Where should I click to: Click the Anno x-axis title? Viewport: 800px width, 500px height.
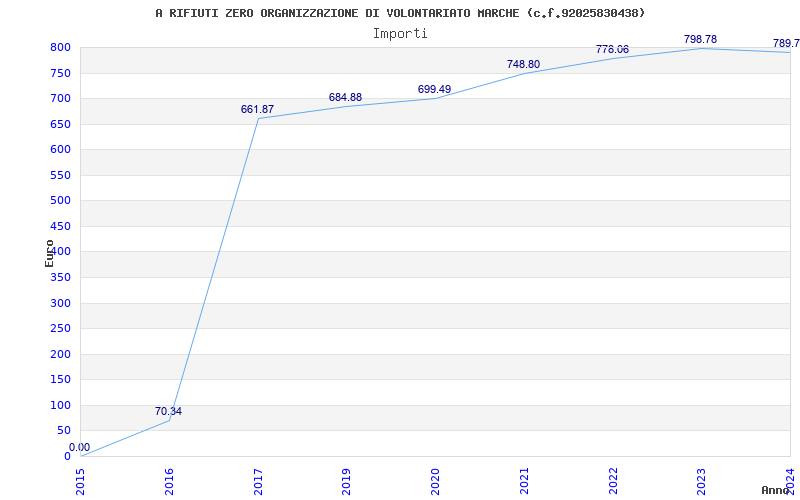point(776,490)
